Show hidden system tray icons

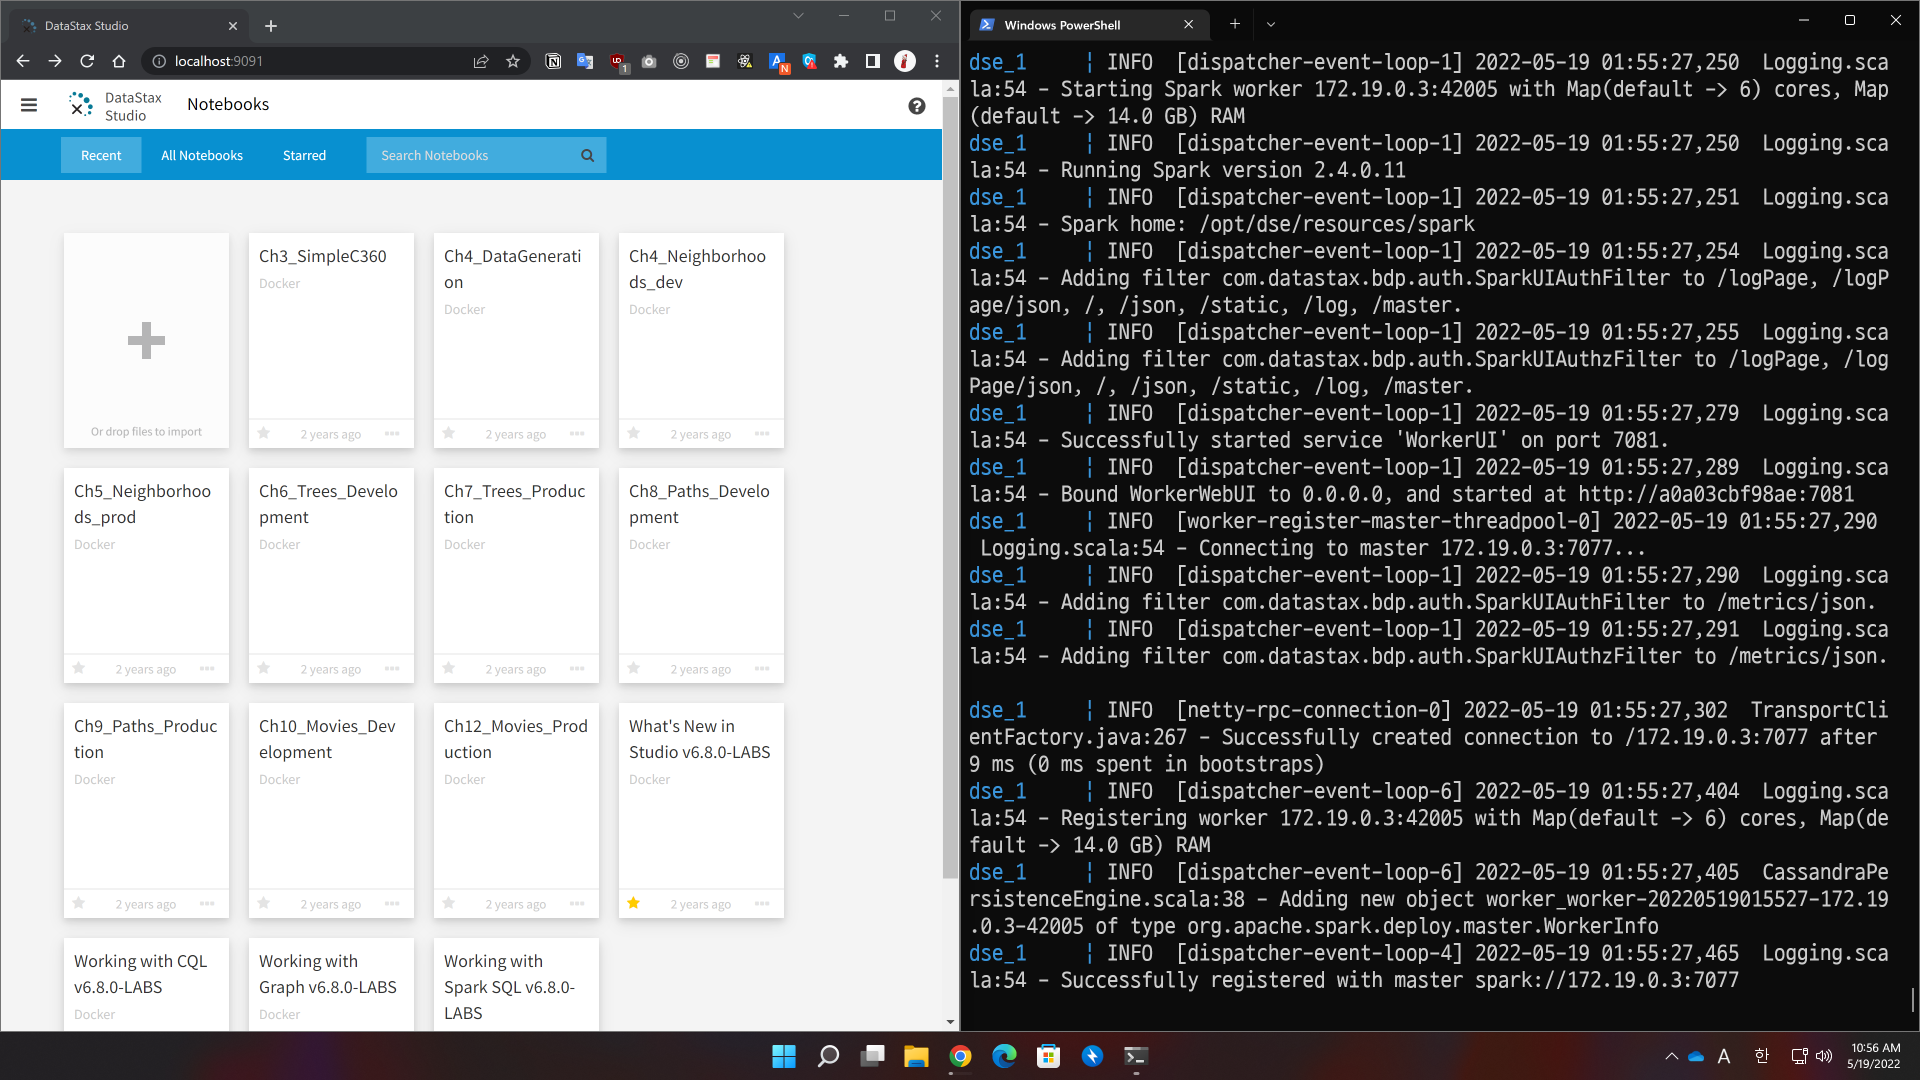pos(1671,1056)
